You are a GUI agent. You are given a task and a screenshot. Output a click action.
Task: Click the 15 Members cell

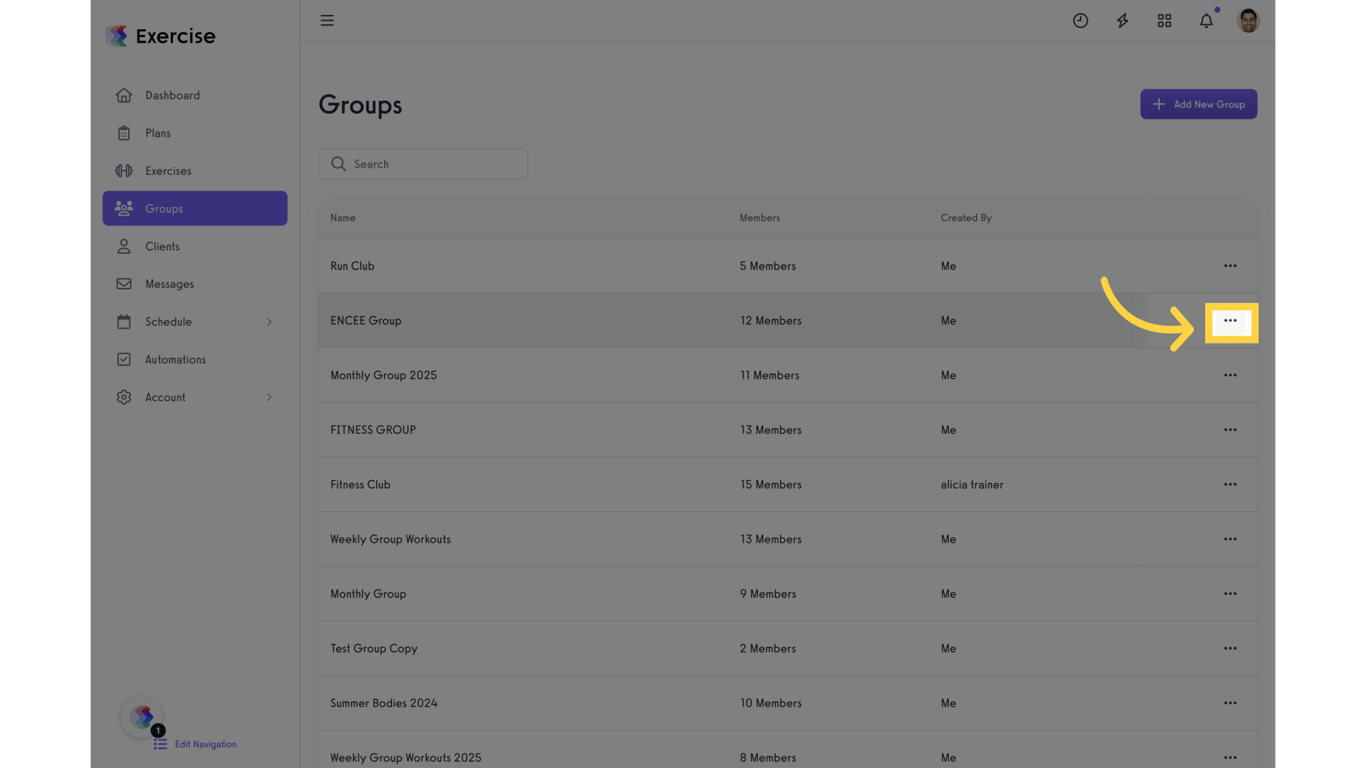[x=770, y=485]
